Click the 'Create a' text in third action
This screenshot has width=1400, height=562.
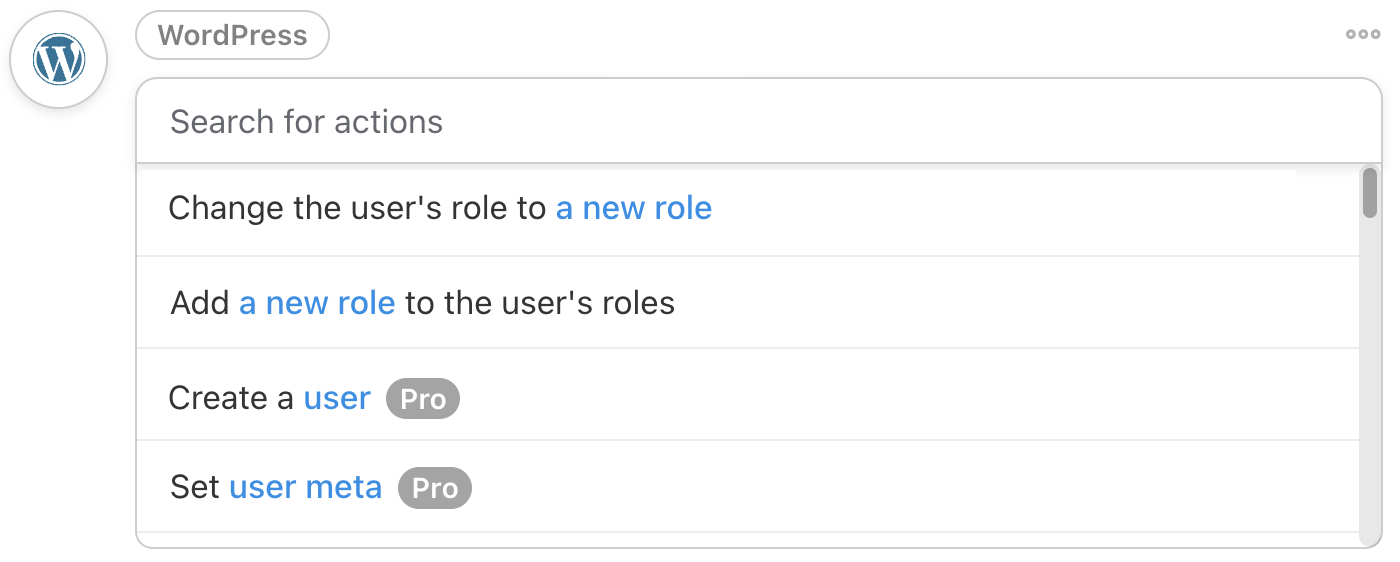(231, 399)
